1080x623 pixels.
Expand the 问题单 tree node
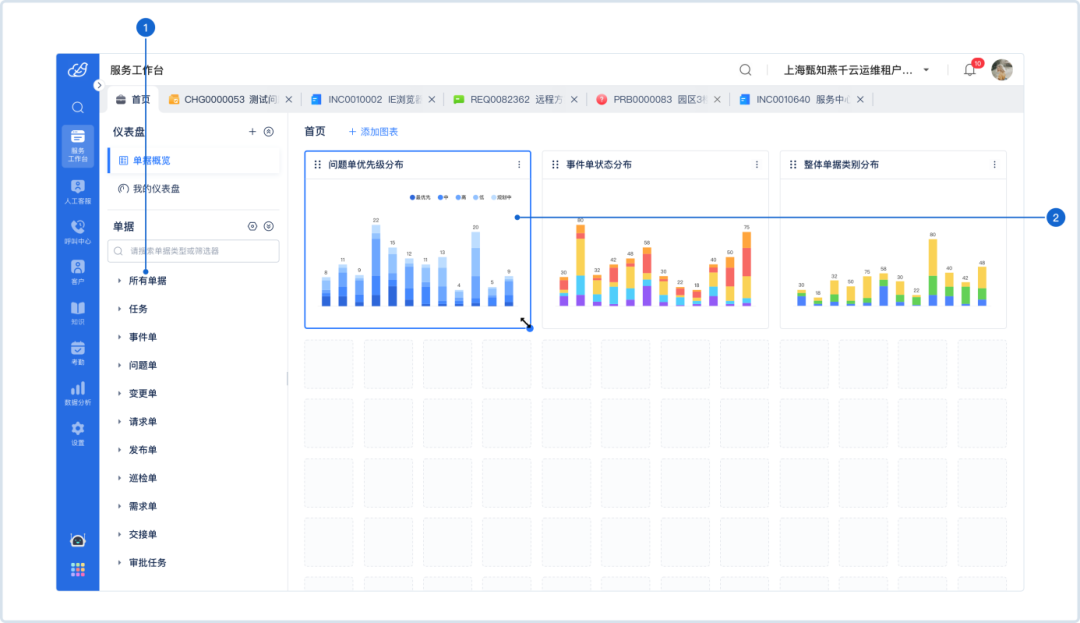coord(119,366)
